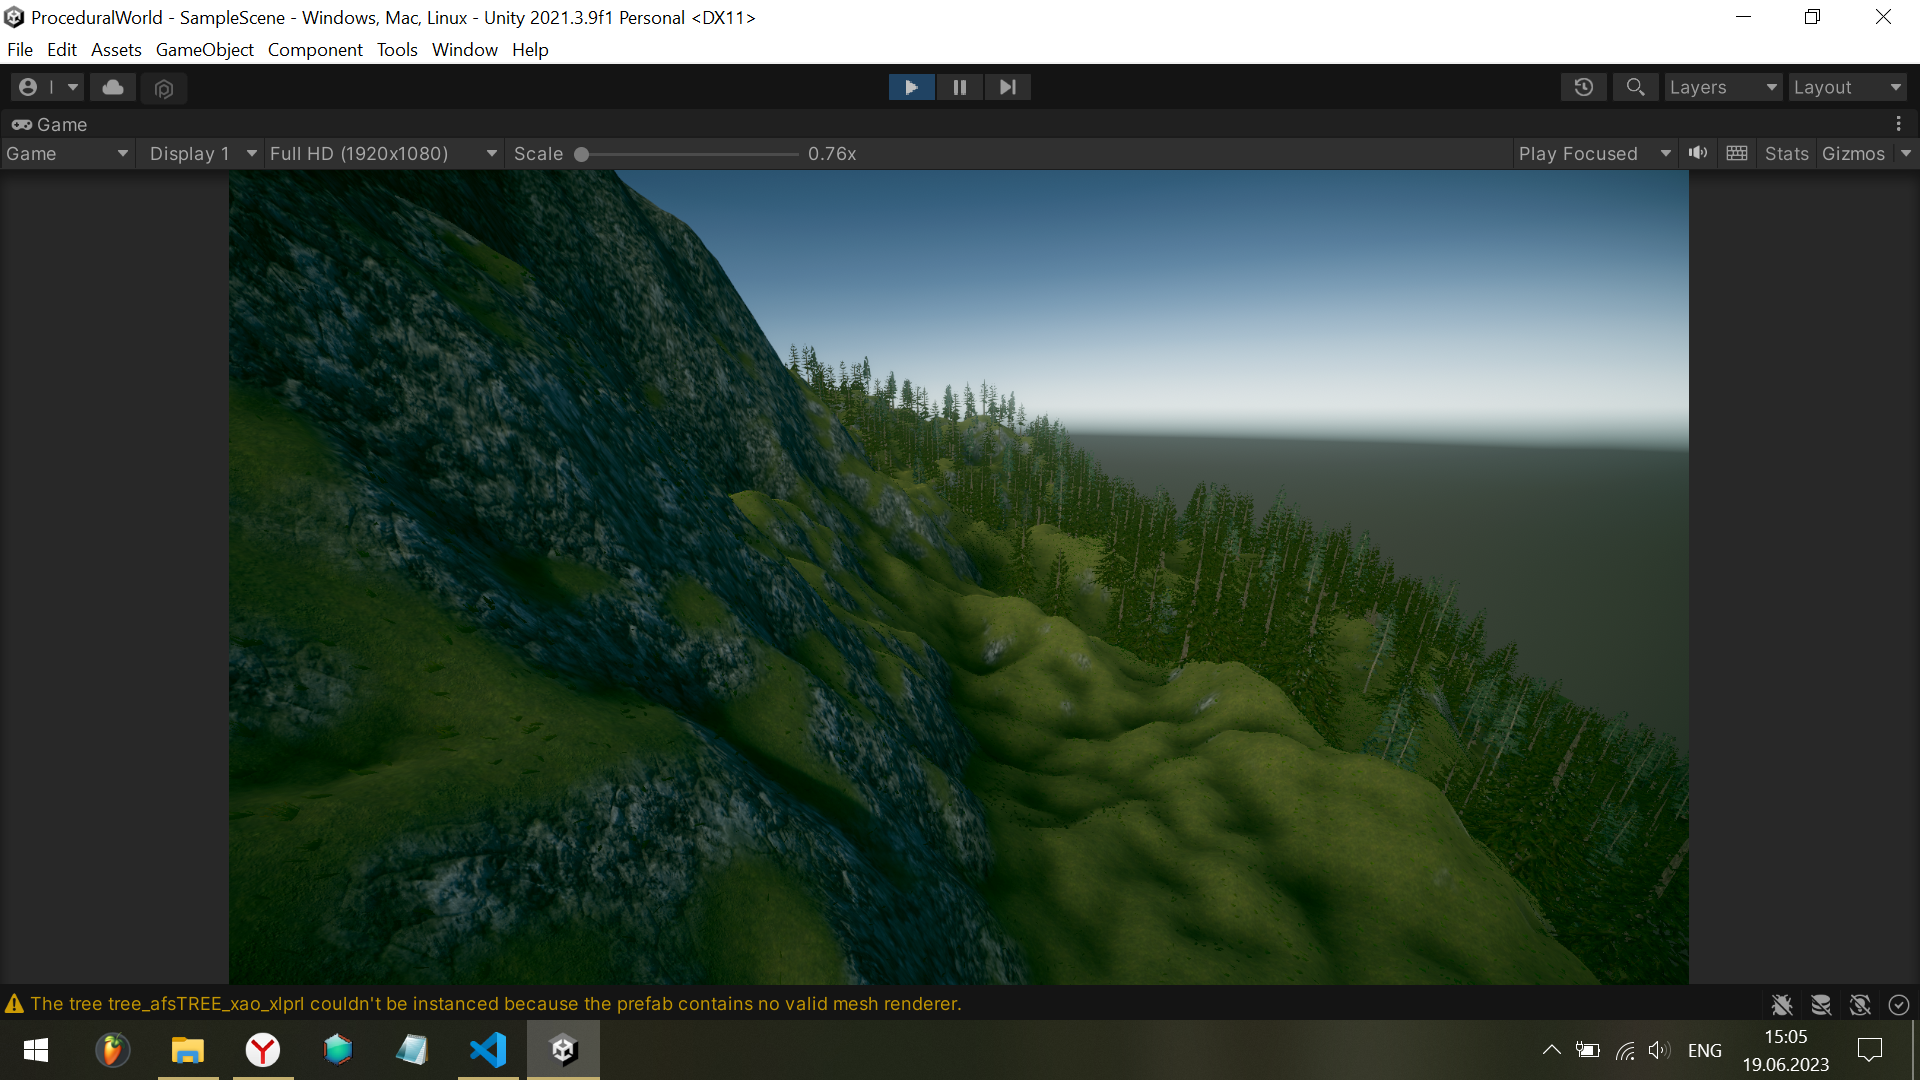The image size is (1920, 1080).
Task: Mute game audio toggle
Action: tap(1698, 153)
